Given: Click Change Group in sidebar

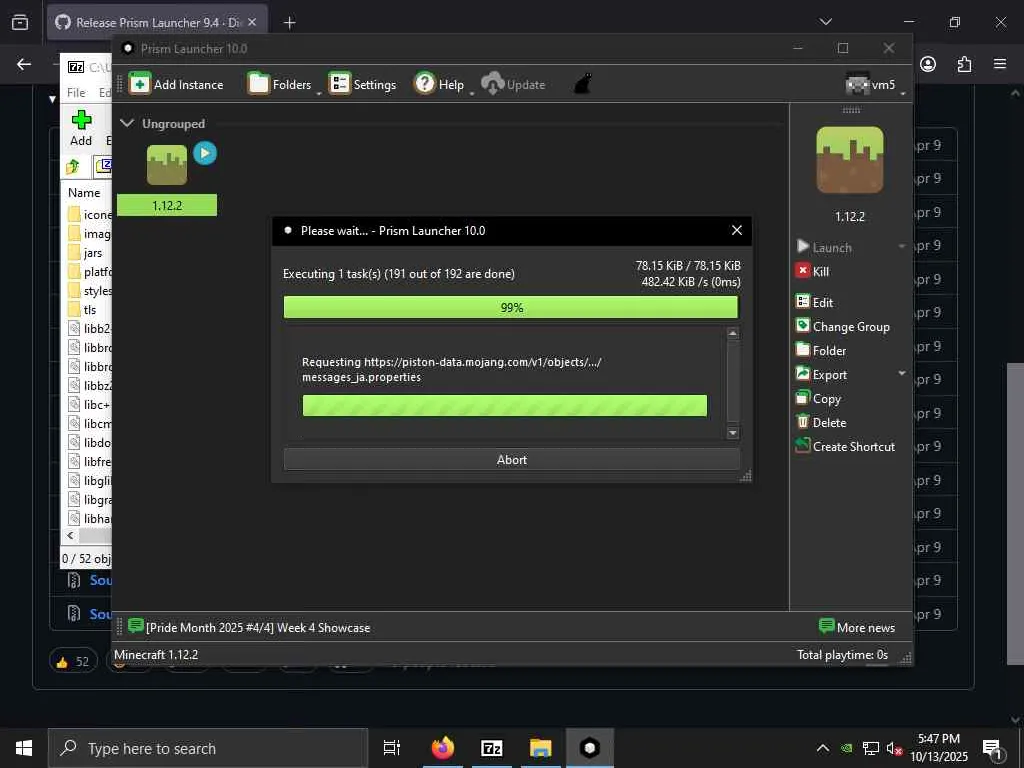Looking at the screenshot, I should pos(842,326).
